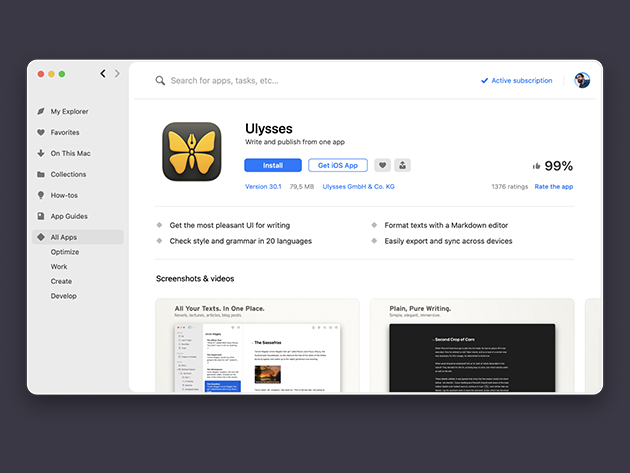The width and height of the screenshot is (630, 473).
Task: Open the user profile avatar
Action: 582,80
